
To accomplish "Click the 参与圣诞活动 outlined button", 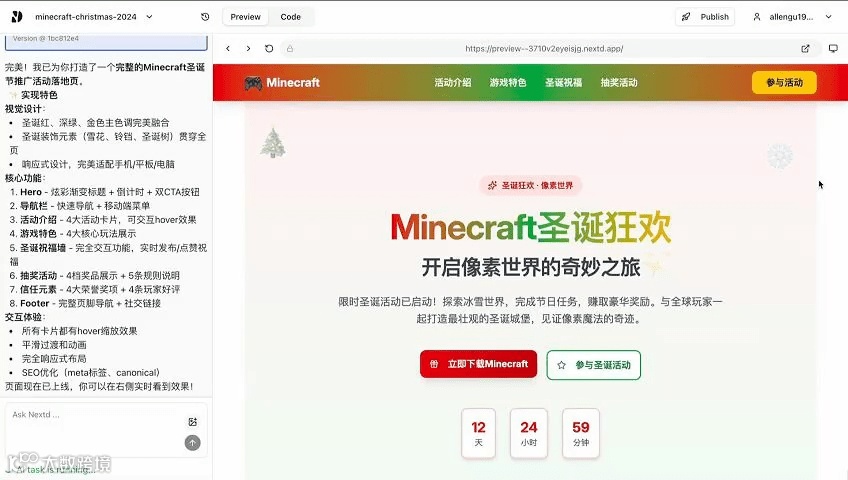I will pos(593,365).
